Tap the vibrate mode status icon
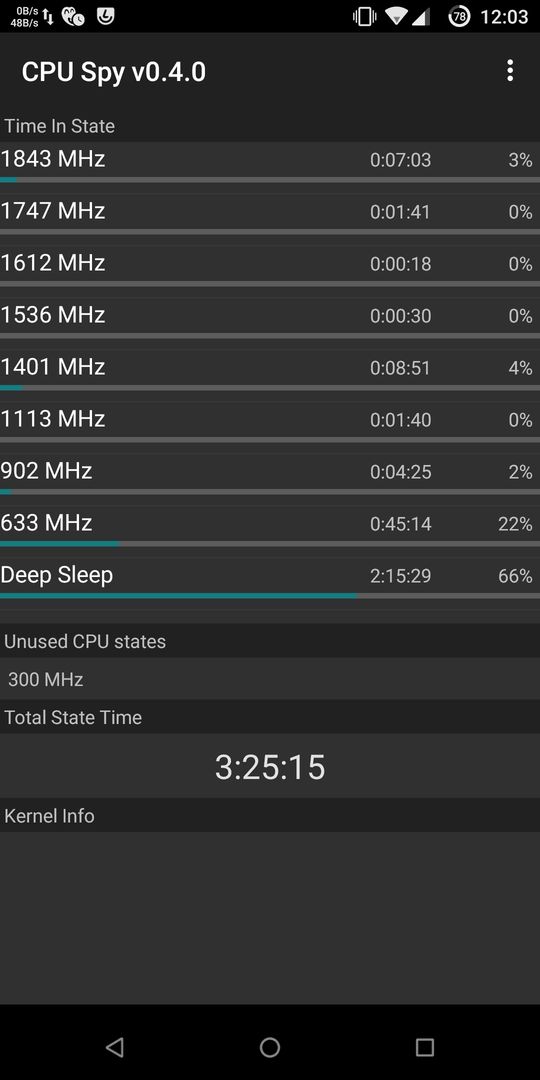 click(364, 17)
